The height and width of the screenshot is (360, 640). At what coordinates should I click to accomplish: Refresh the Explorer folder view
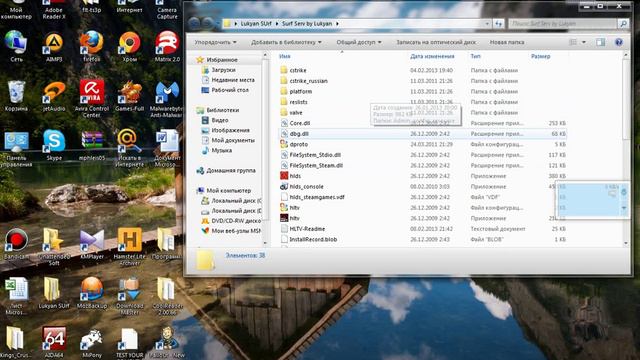498,24
